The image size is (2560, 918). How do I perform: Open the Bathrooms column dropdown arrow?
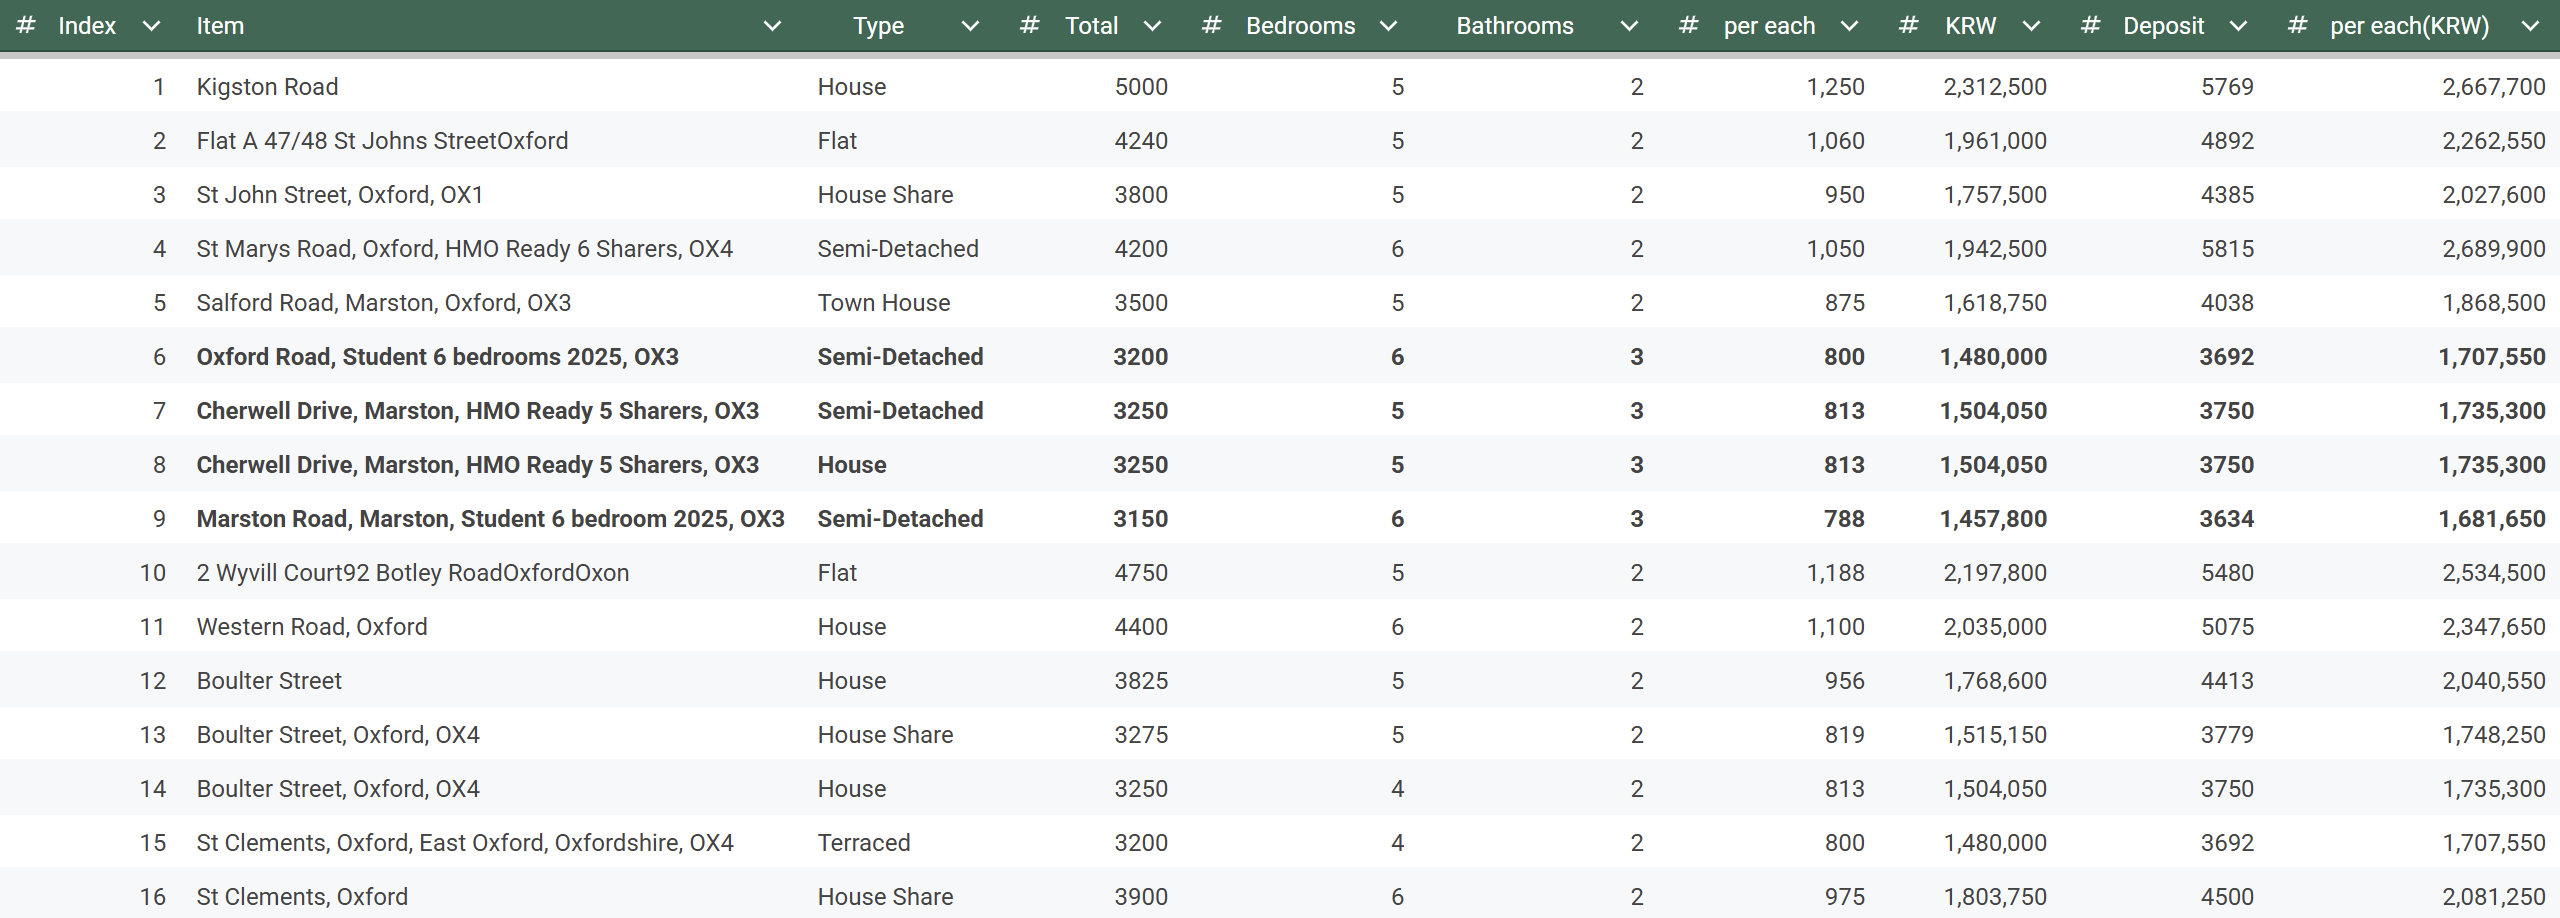coord(1629,26)
